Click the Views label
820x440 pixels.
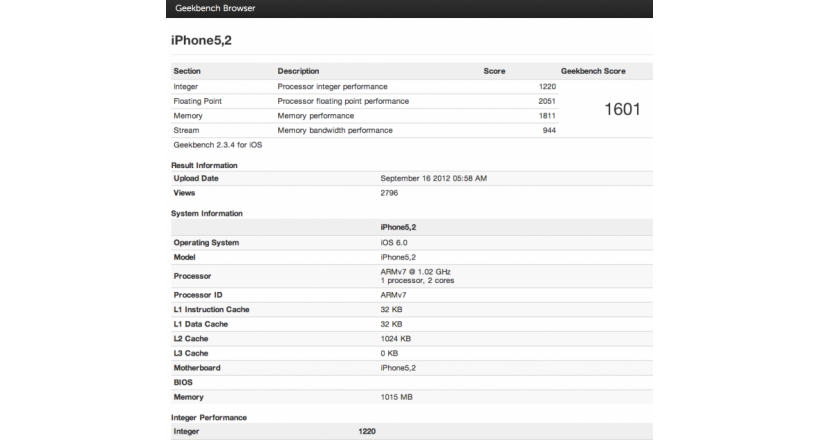tap(184, 193)
